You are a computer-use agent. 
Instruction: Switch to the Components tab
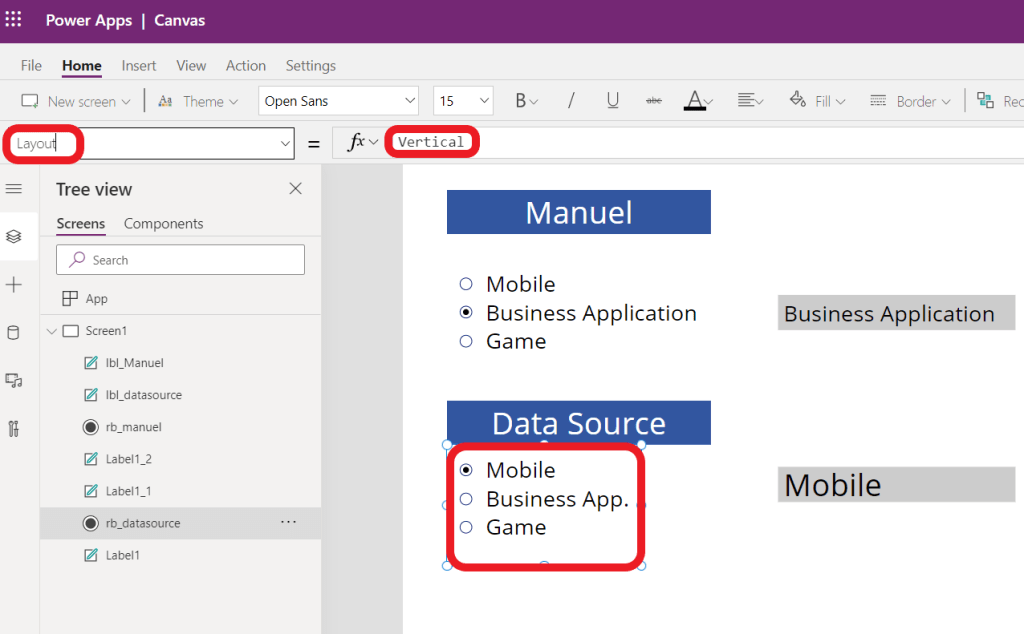[x=163, y=224]
